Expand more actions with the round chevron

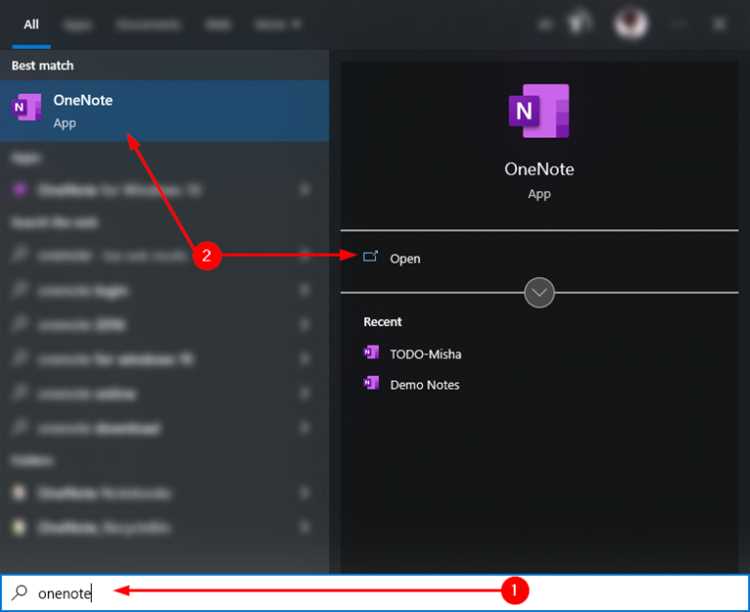tap(539, 292)
